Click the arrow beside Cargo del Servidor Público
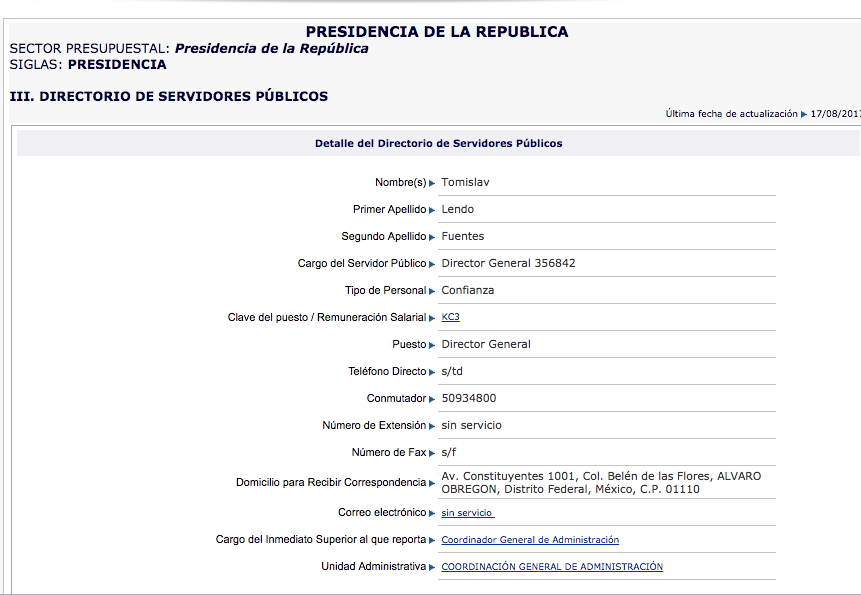The height and width of the screenshot is (595, 861). click(432, 264)
